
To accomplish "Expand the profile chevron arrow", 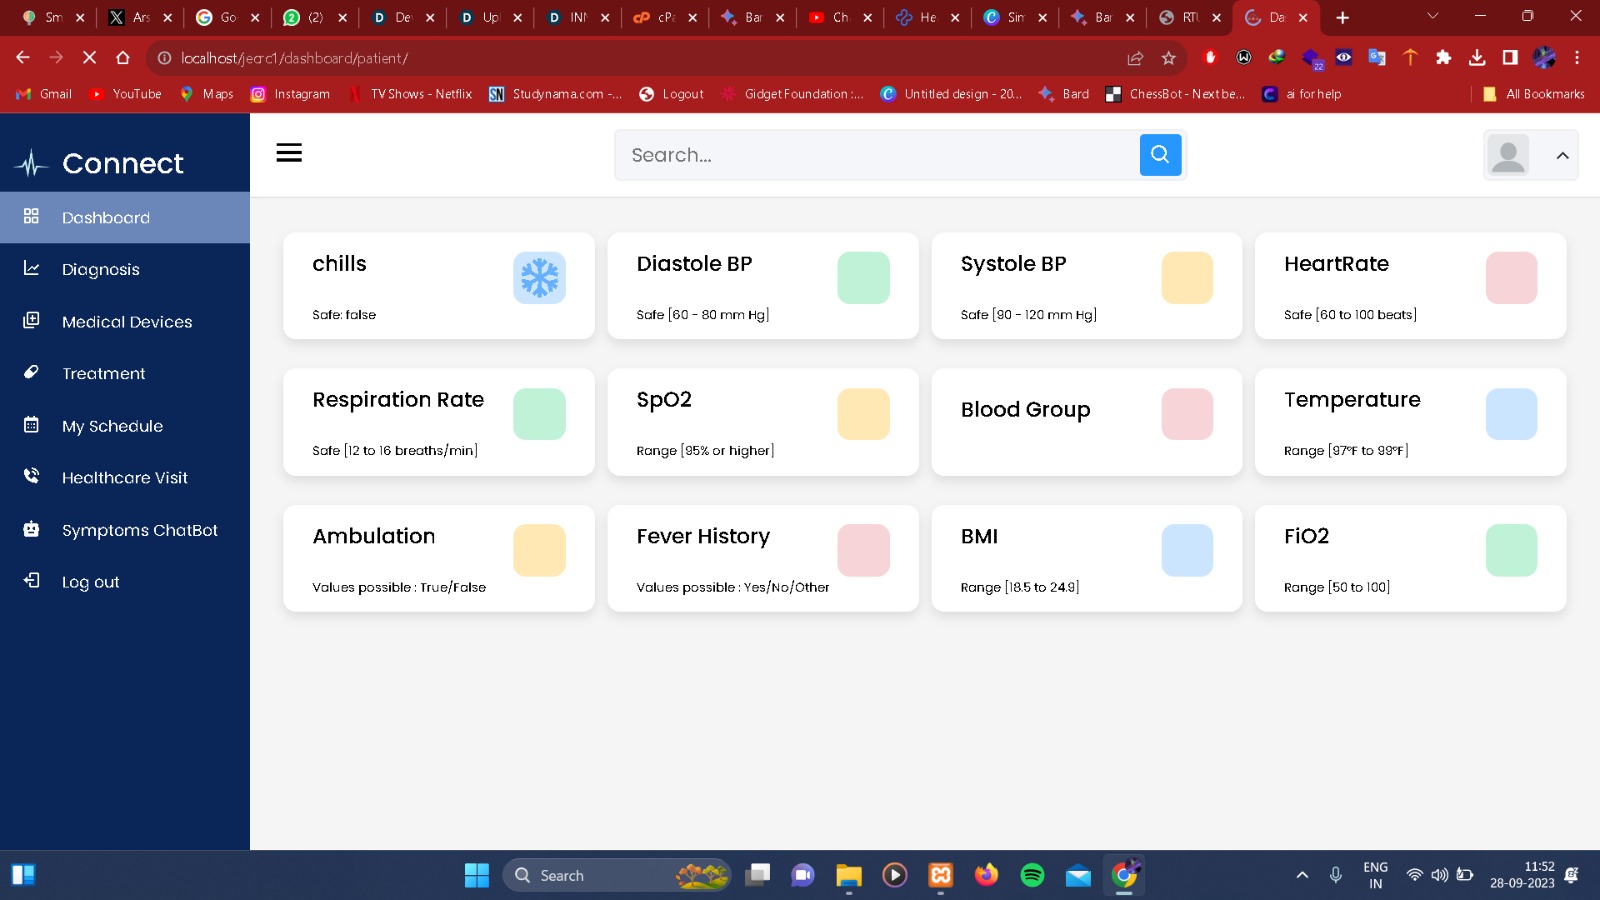I will (1562, 156).
